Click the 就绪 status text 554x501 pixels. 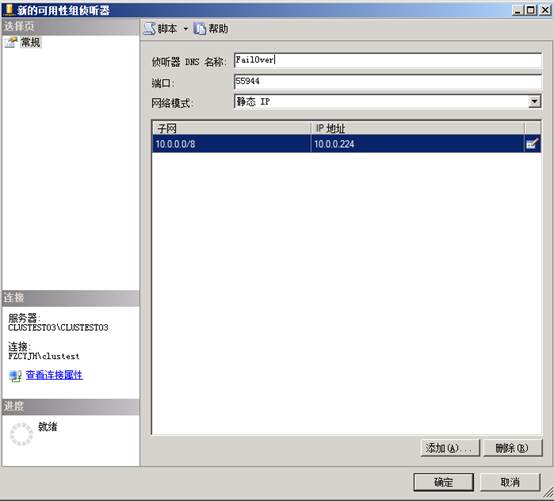coord(47,427)
